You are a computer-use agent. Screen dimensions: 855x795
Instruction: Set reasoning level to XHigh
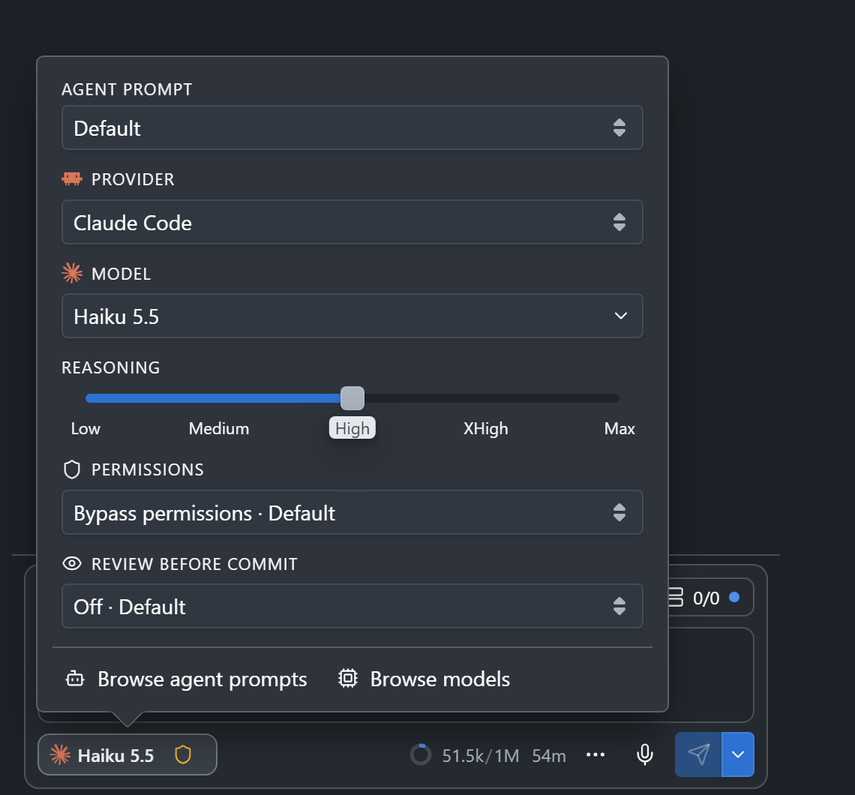click(x=486, y=429)
